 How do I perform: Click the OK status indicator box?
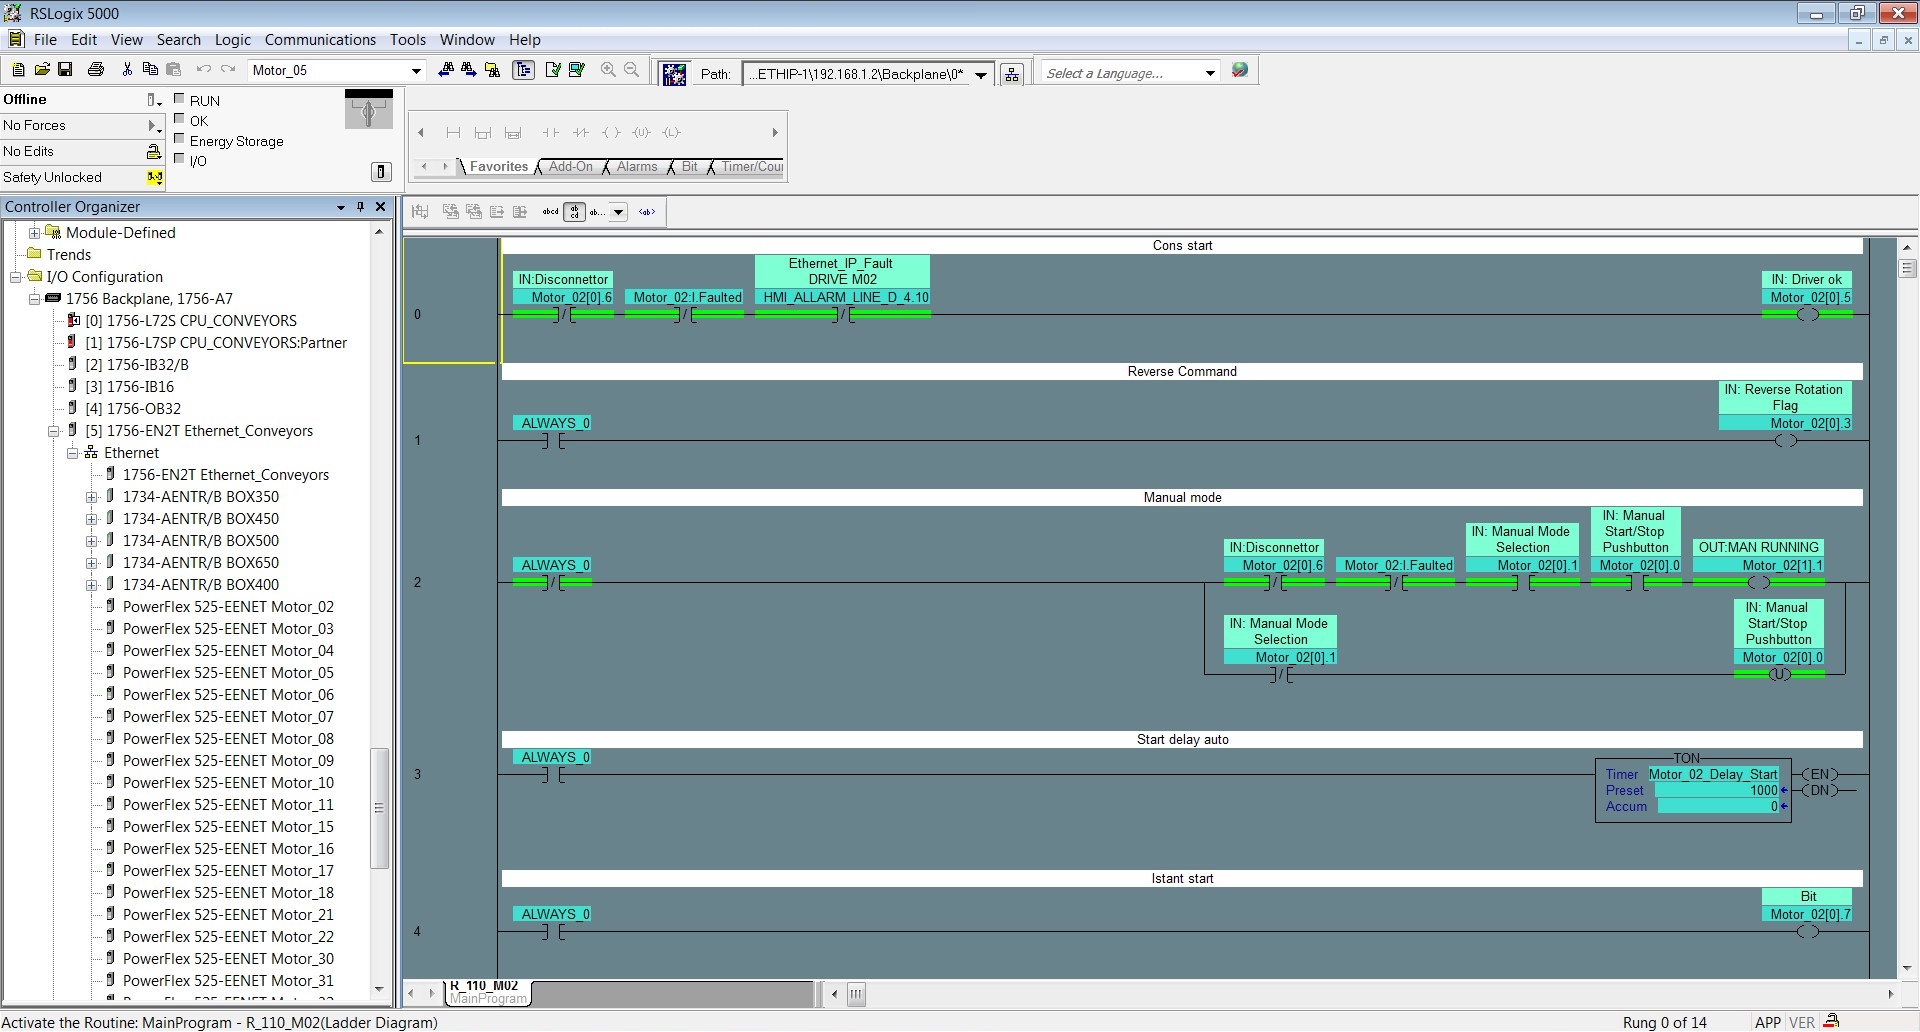[179, 118]
